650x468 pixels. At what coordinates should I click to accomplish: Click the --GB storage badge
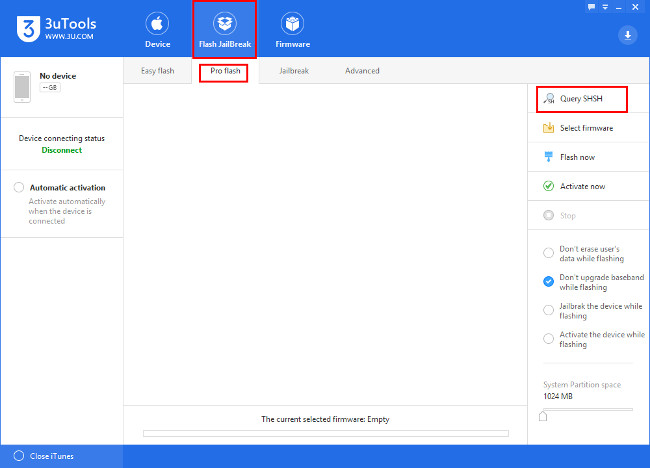click(x=50, y=87)
